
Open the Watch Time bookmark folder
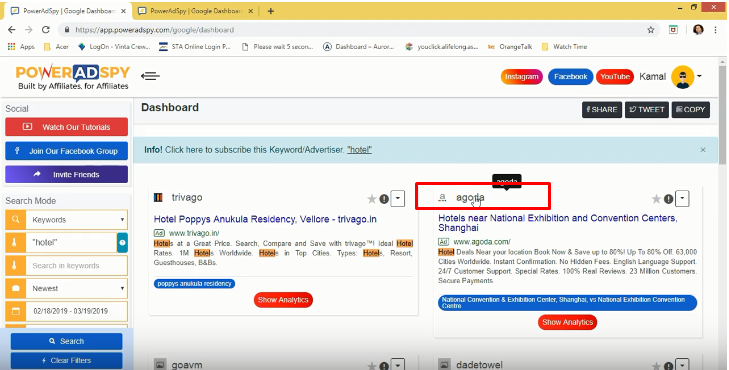coord(564,46)
